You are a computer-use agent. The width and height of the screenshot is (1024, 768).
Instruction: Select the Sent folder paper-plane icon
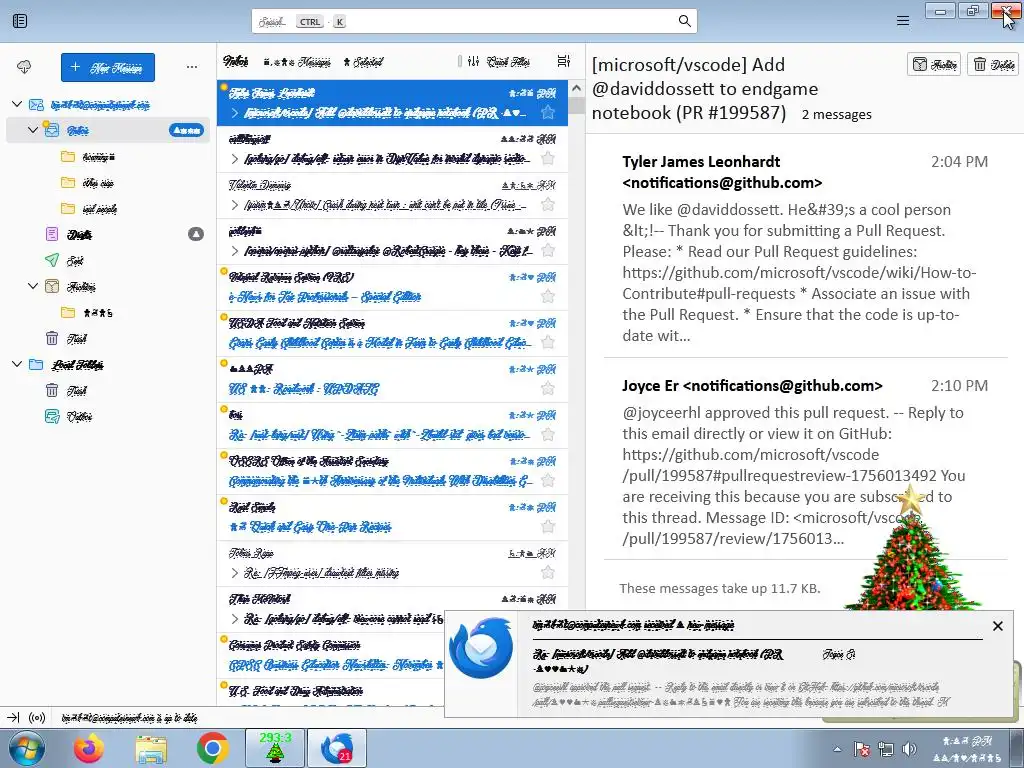tap(52, 260)
